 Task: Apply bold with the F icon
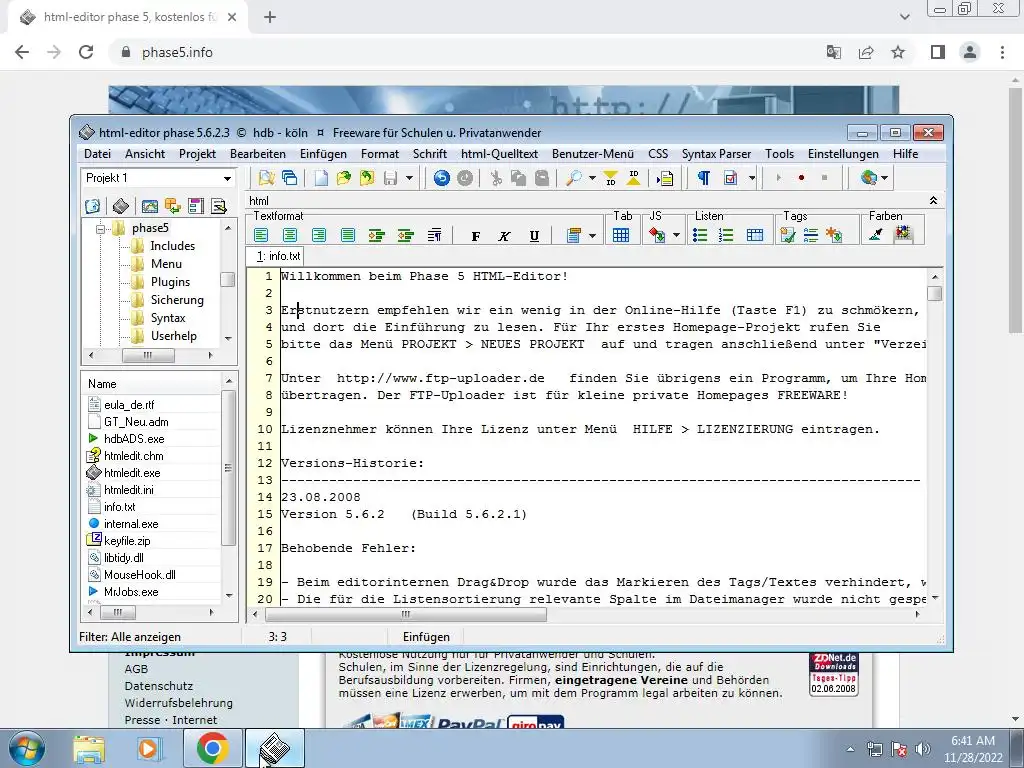click(475, 236)
